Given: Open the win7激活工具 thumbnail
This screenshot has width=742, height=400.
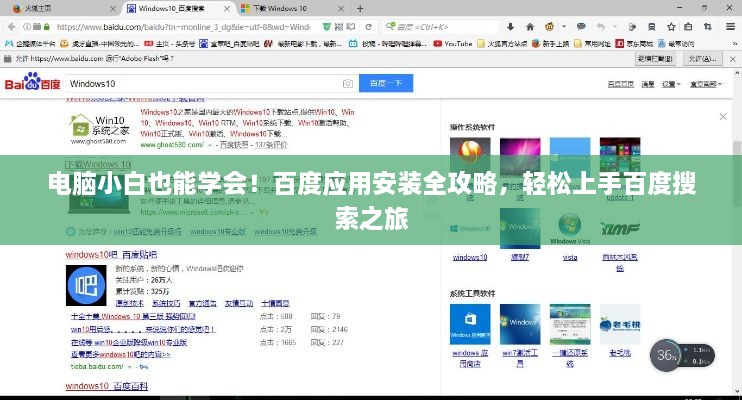Looking at the screenshot, I should coord(520,325).
